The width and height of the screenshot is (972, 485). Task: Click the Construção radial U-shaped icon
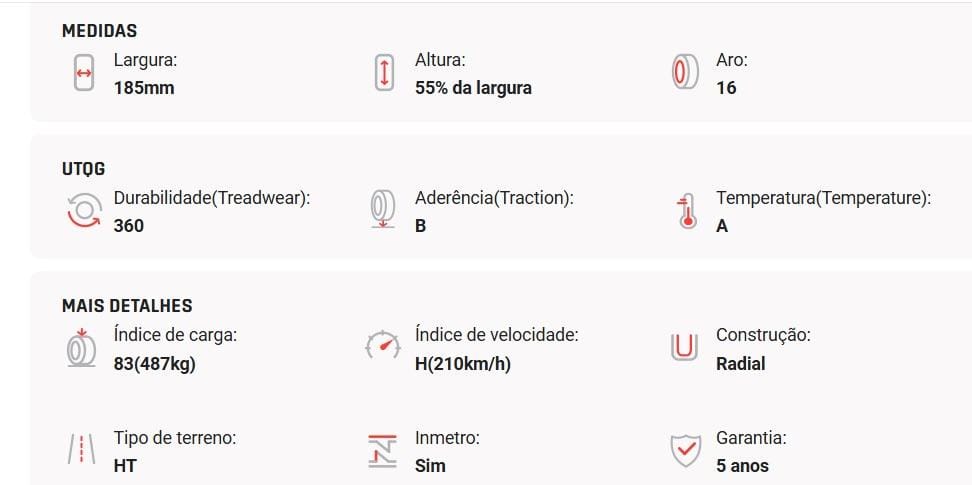click(684, 347)
